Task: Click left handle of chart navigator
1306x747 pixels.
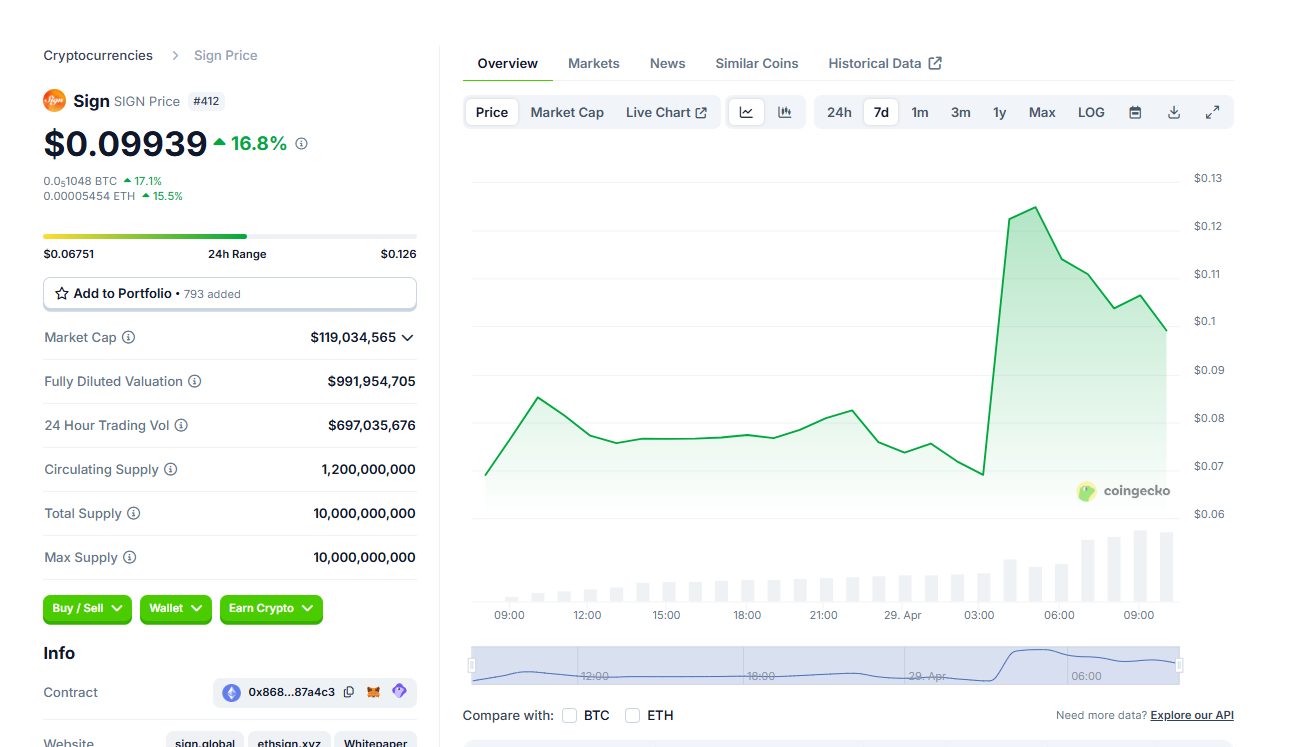Action: (473, 665)
